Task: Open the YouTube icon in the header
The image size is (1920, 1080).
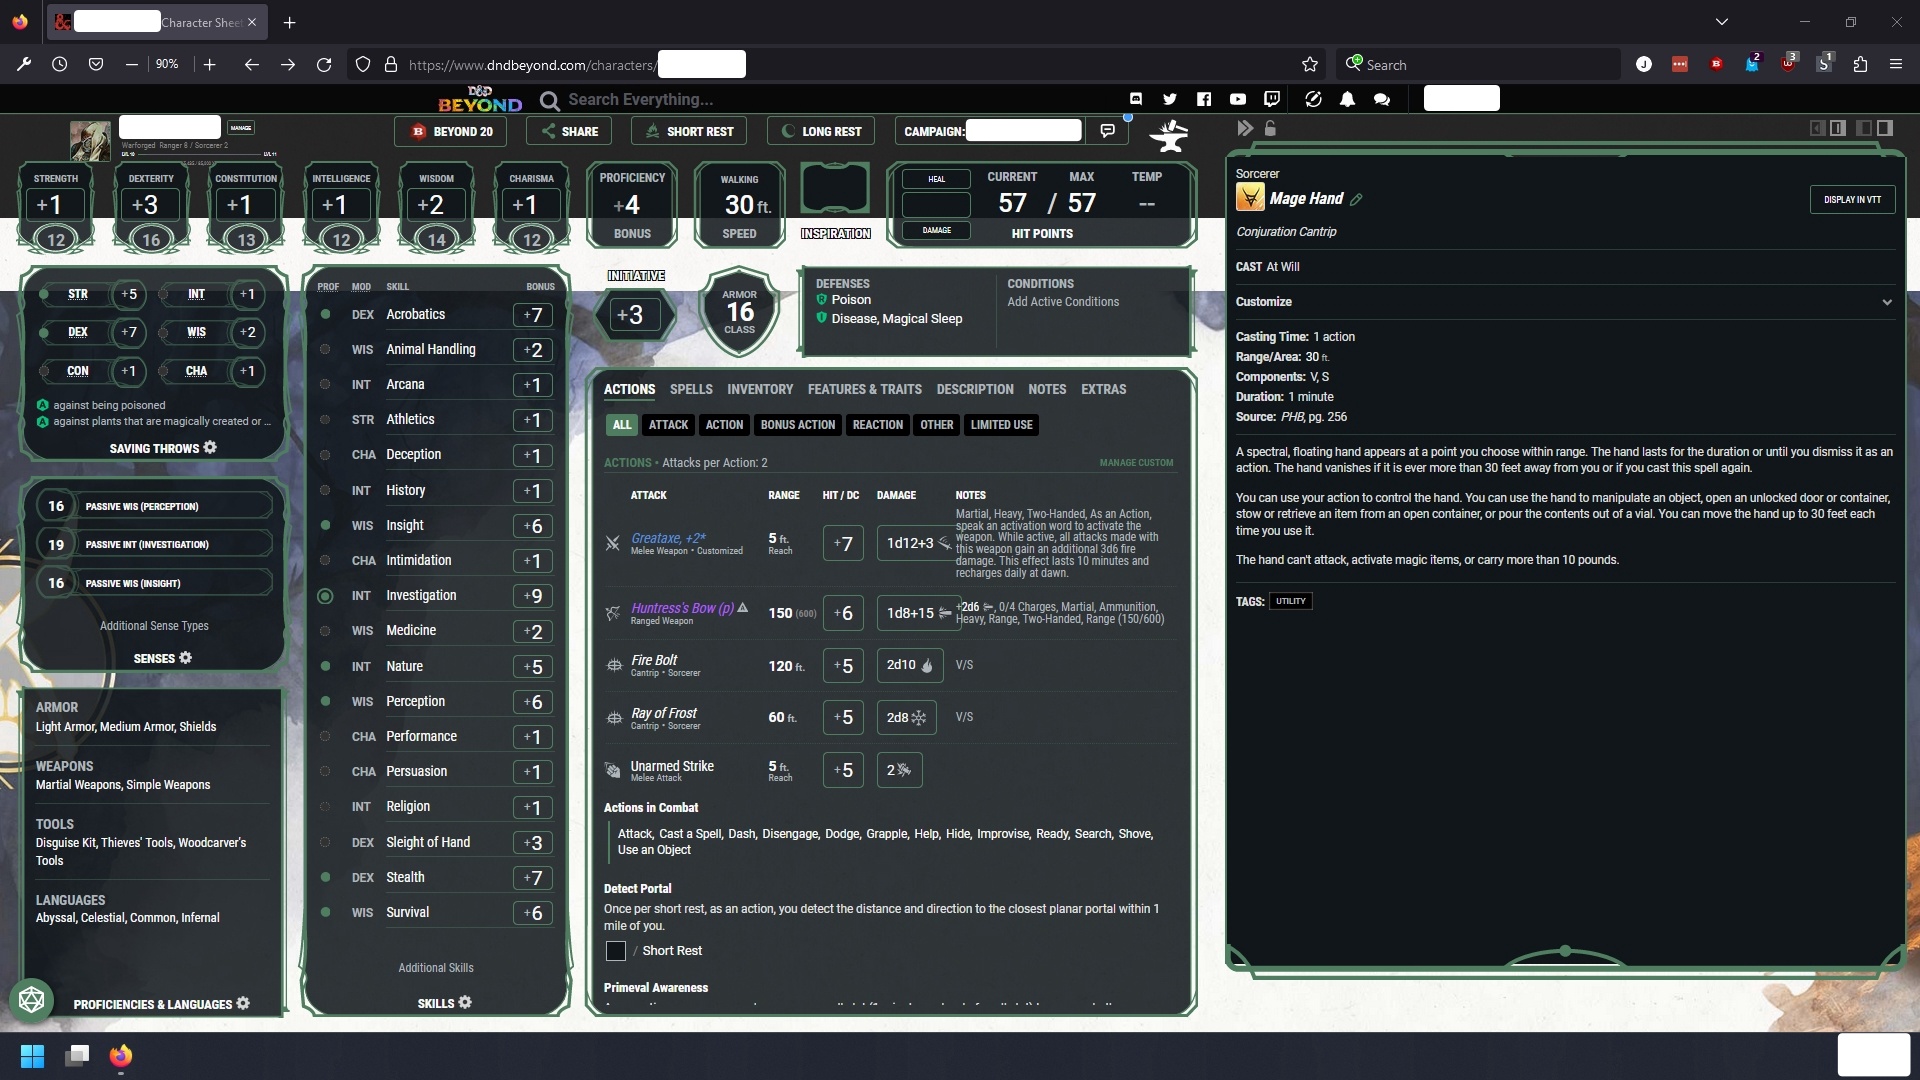Action: click(x=1238, y=99)
